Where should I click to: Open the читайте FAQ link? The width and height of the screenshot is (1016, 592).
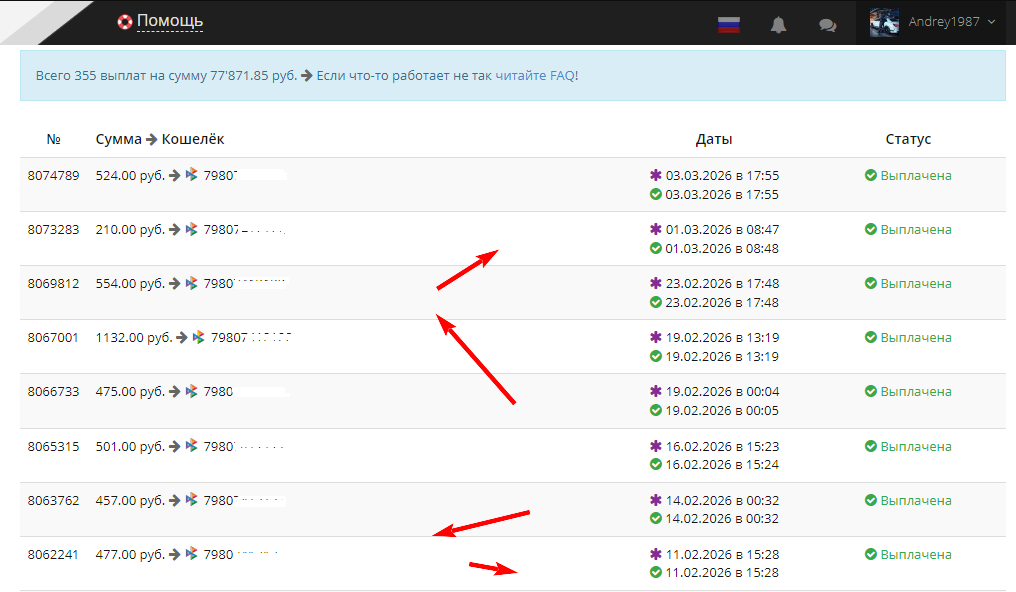(535, 75)
